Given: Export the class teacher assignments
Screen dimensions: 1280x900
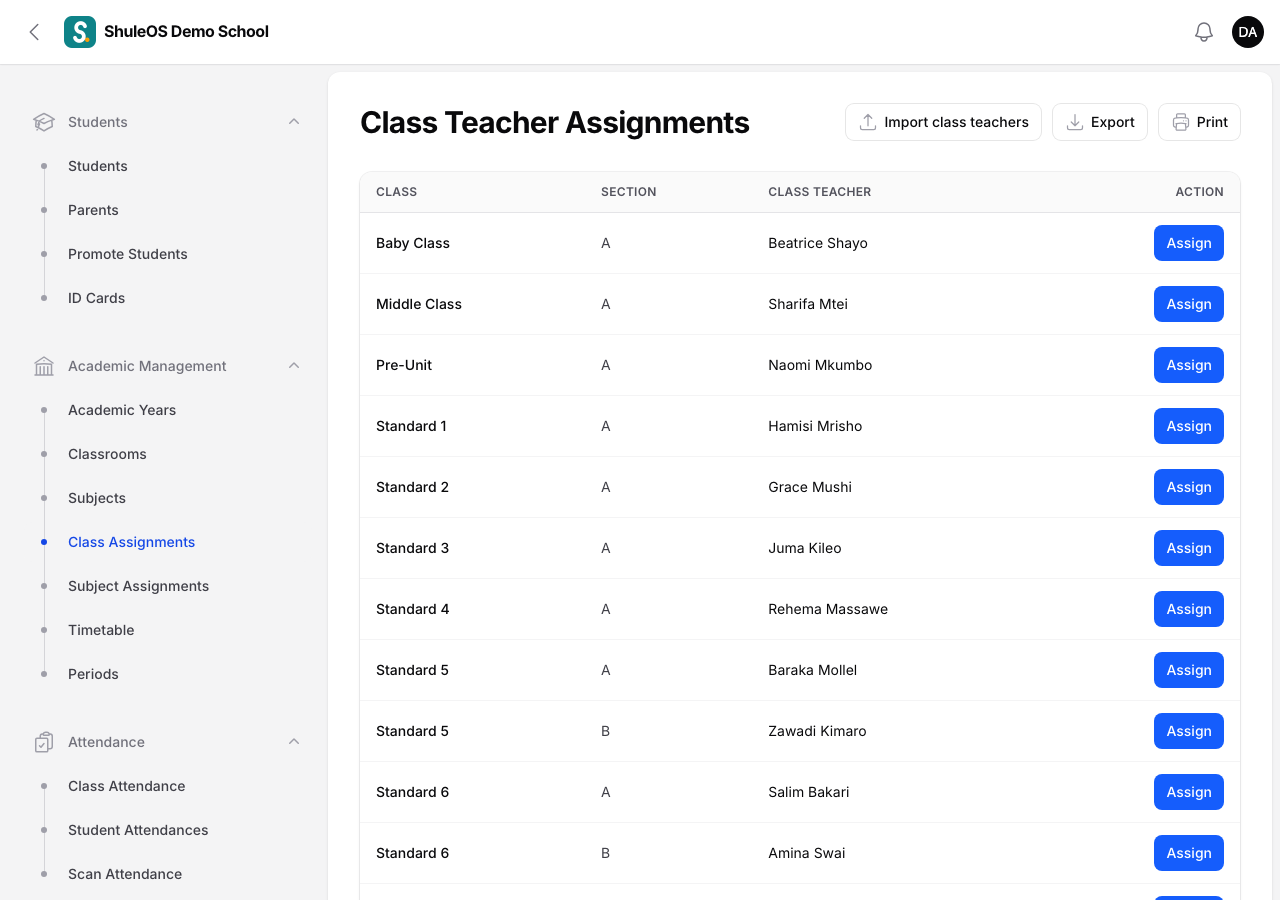Looking at the screenshot, I should coord(1100,122).
